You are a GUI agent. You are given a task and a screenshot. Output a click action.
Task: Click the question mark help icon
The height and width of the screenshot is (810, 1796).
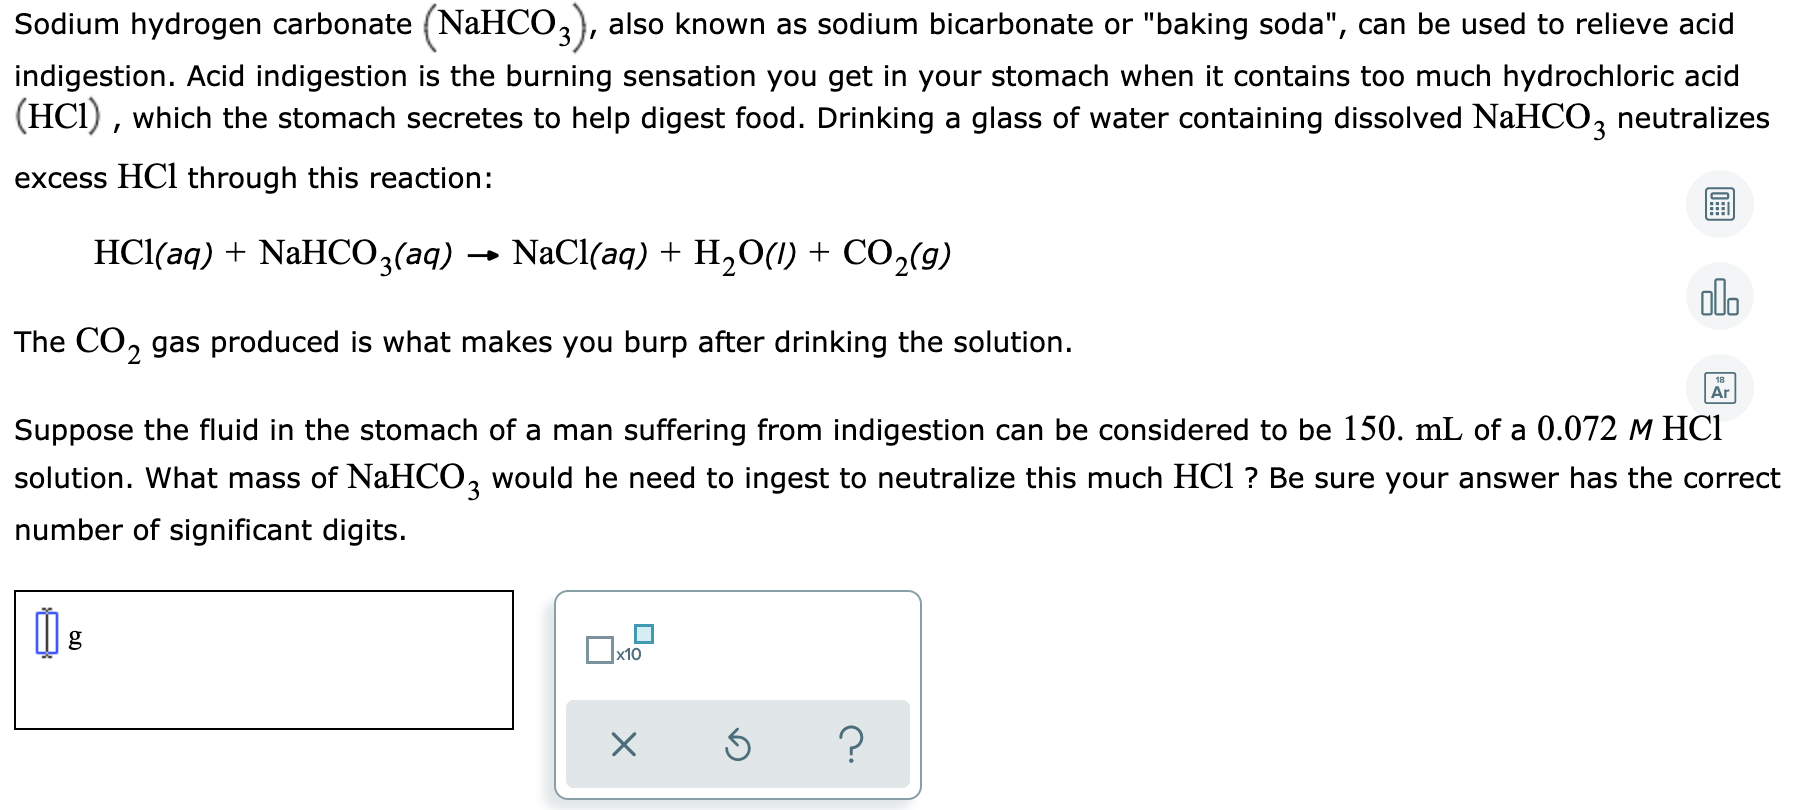coord(849,744)
